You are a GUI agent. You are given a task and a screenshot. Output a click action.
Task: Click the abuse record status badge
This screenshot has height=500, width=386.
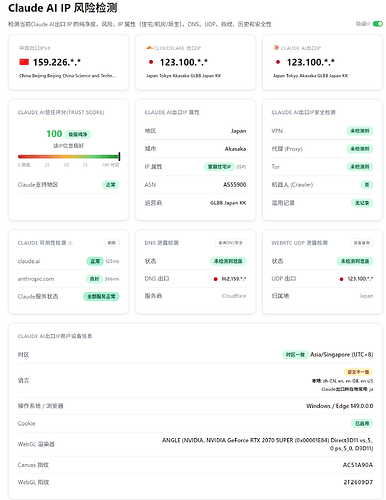coord(362,203)
